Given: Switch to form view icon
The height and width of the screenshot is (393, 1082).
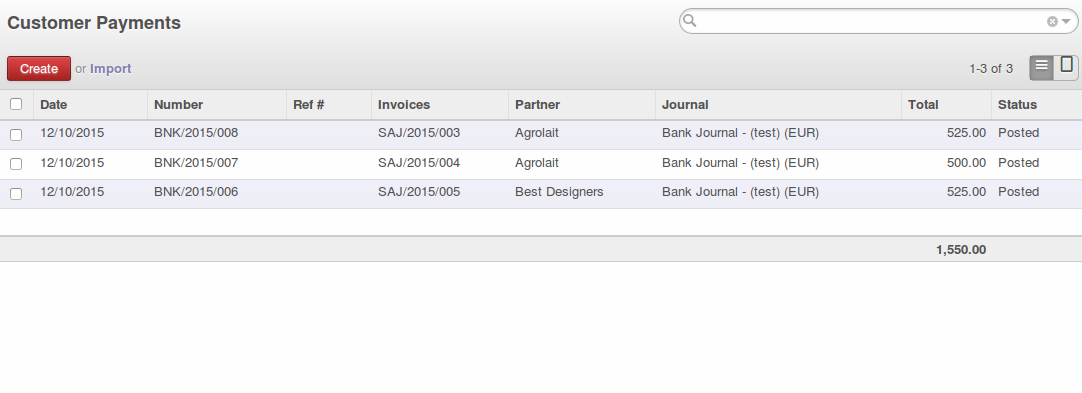Looking at the screenshot, I should (1066, 68).
